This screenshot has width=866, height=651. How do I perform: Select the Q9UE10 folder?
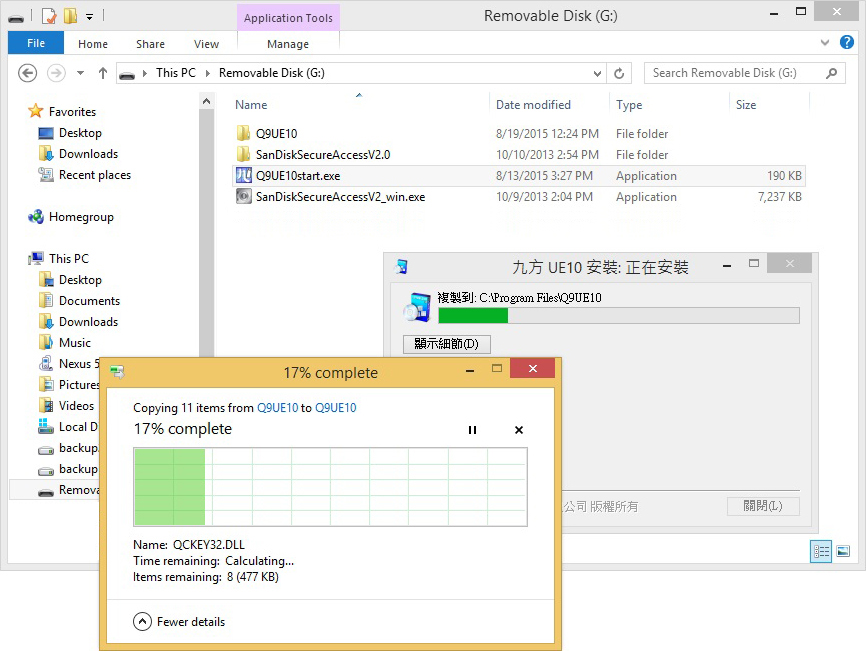[277, 134]
